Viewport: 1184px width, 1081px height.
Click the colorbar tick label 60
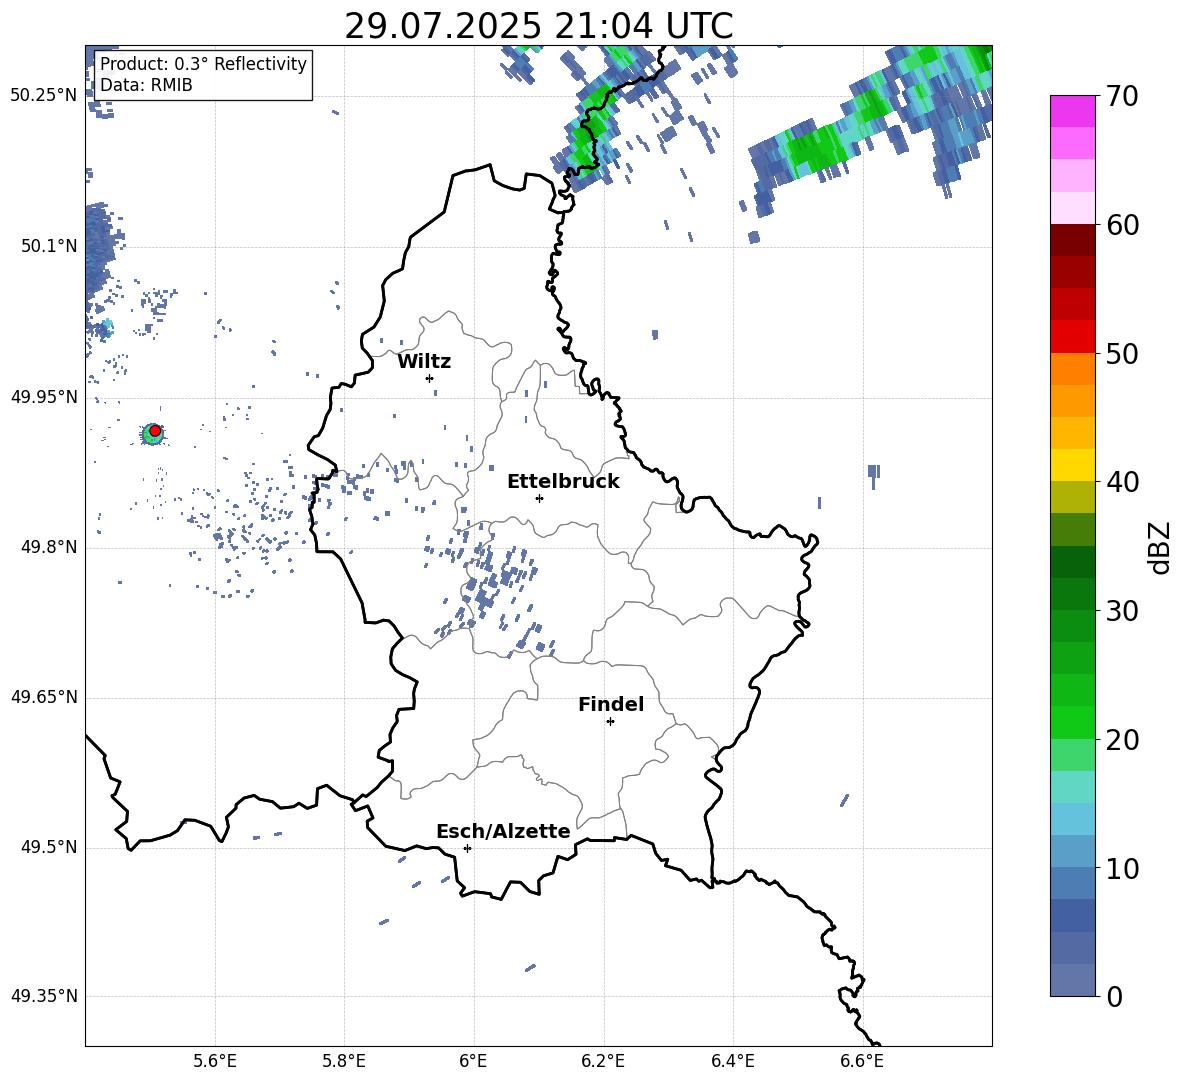(x=1122, y=225)
